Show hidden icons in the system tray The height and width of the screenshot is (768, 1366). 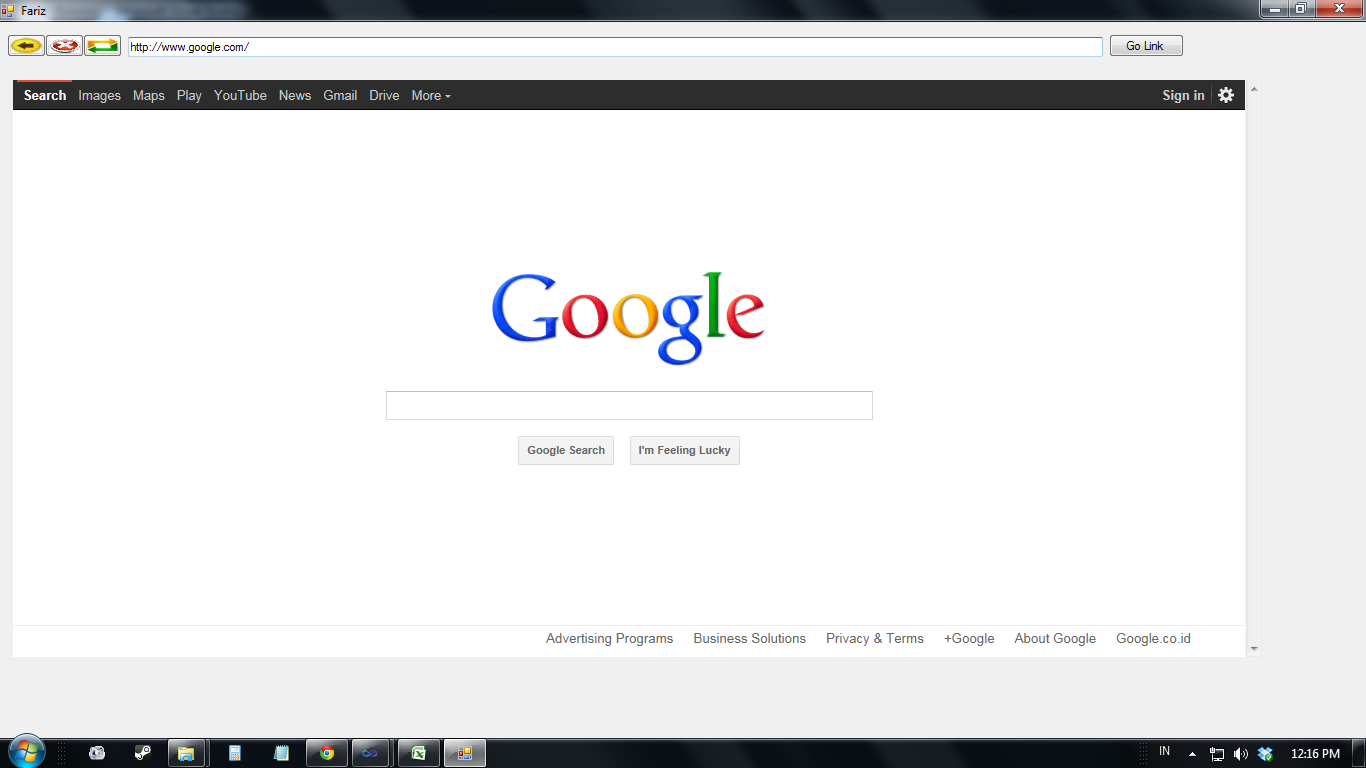pyautogui.click(x=1191, y=753)
